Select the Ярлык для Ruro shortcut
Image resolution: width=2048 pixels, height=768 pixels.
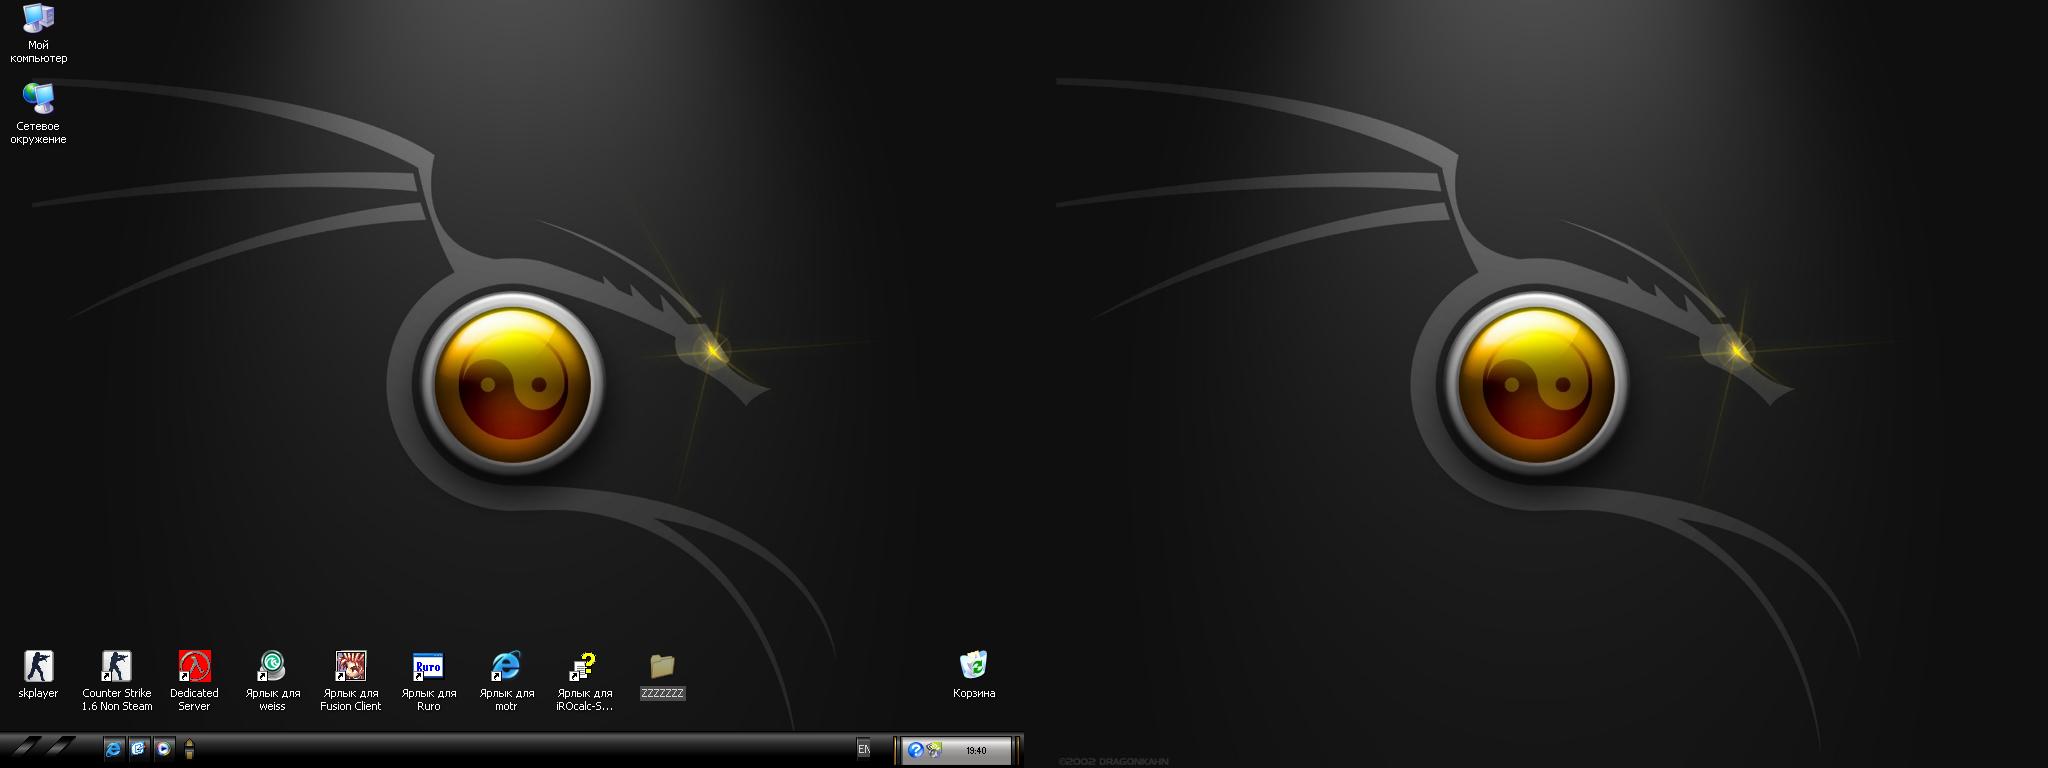tap(428, 666)
